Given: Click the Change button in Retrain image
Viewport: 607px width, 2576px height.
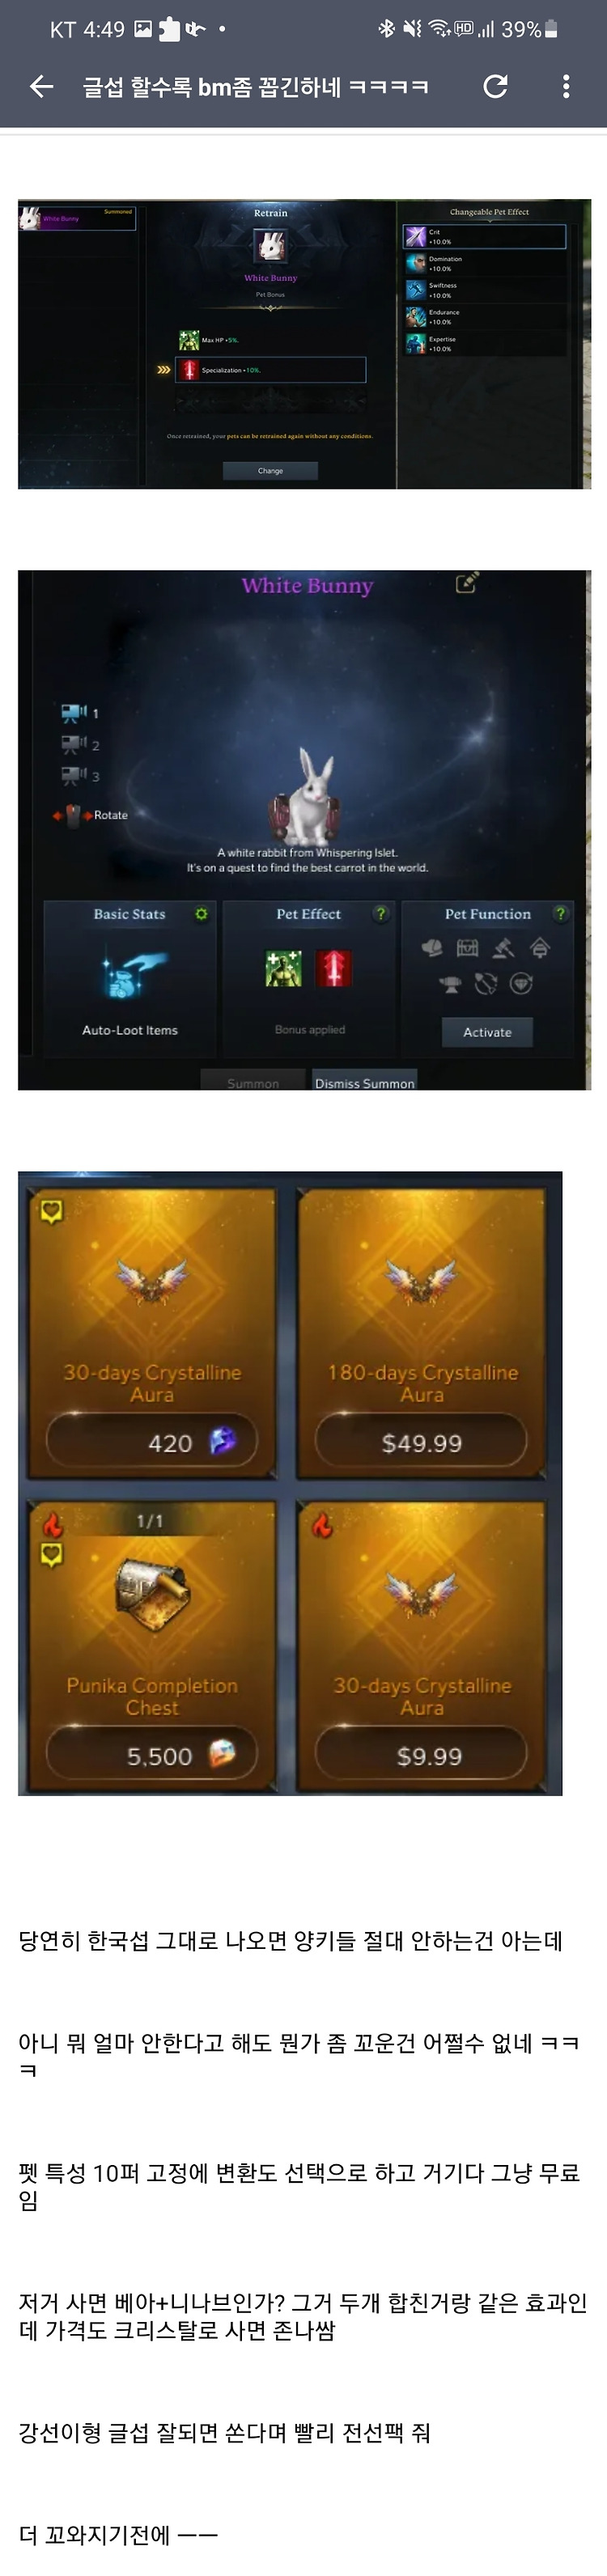Looking at the screenshot, I should (x=270, y=470).
